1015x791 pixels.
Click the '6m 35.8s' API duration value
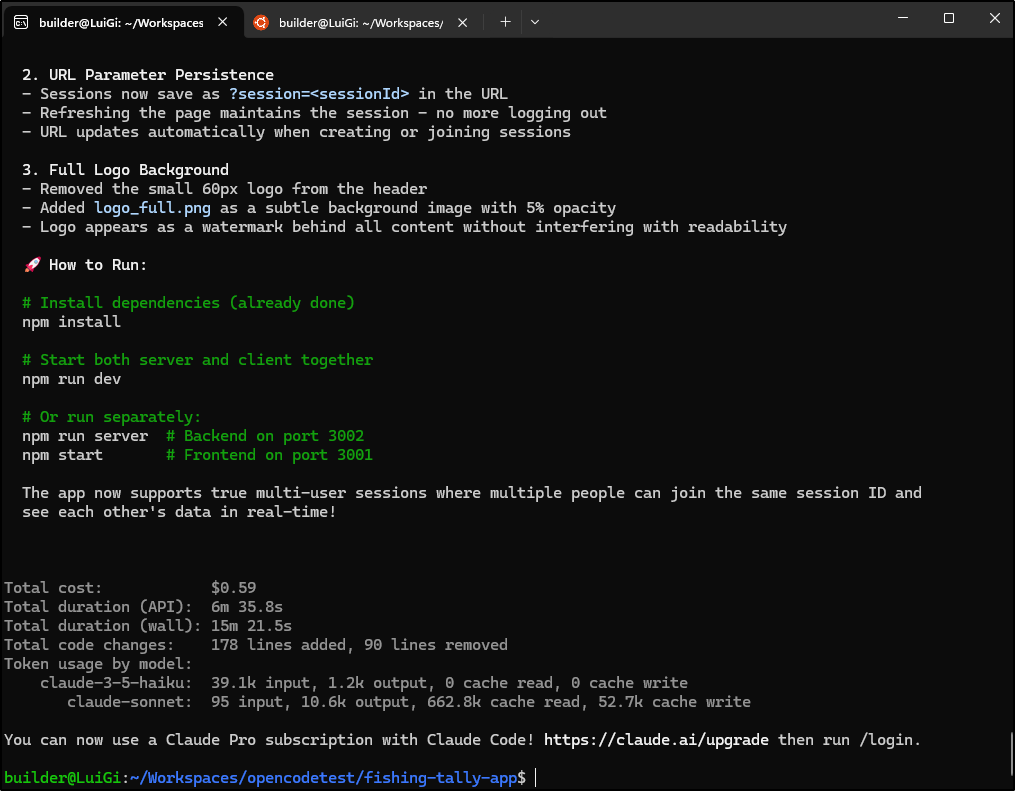tap(247, 607)
